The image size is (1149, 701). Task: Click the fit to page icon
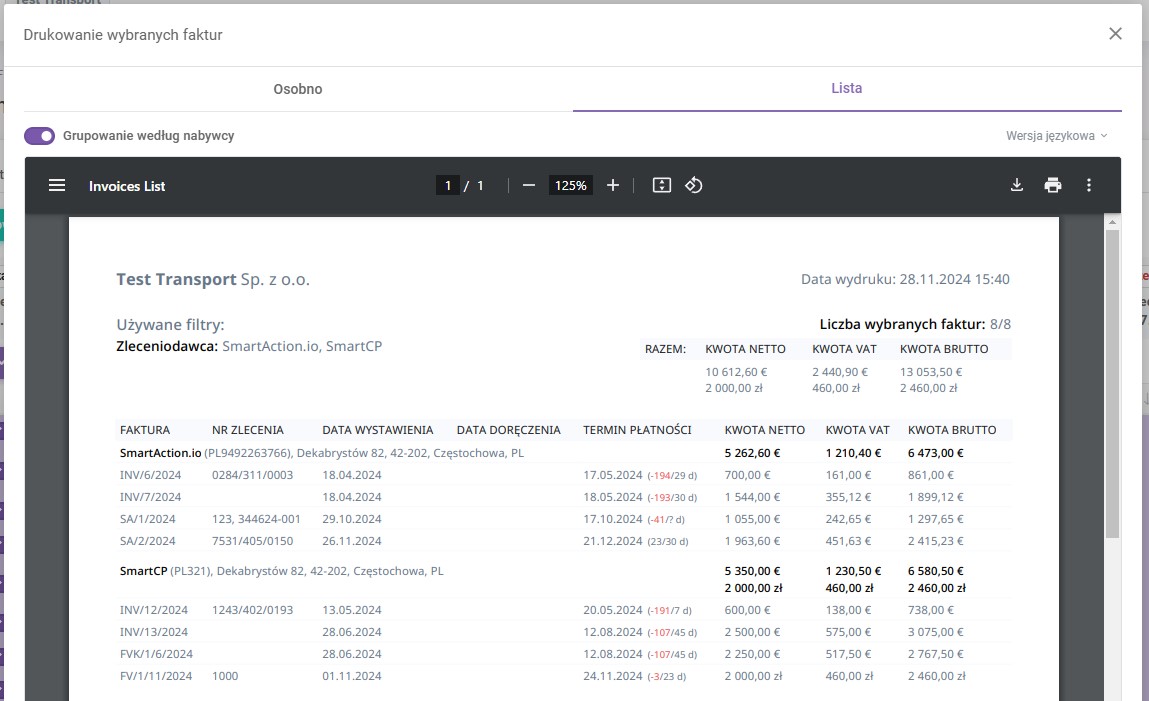click(x=662, y=185)
